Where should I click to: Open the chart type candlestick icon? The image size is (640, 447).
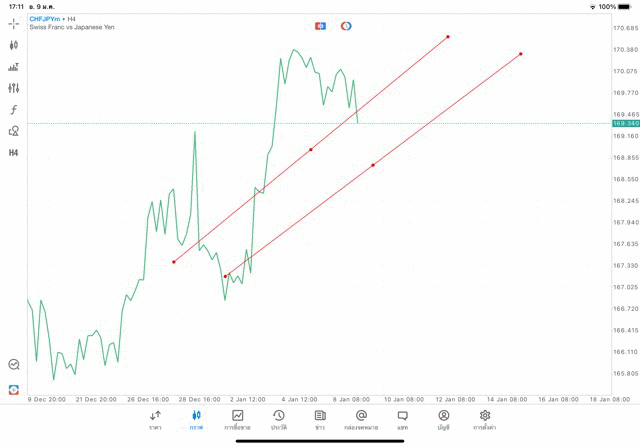click(14, 45)
